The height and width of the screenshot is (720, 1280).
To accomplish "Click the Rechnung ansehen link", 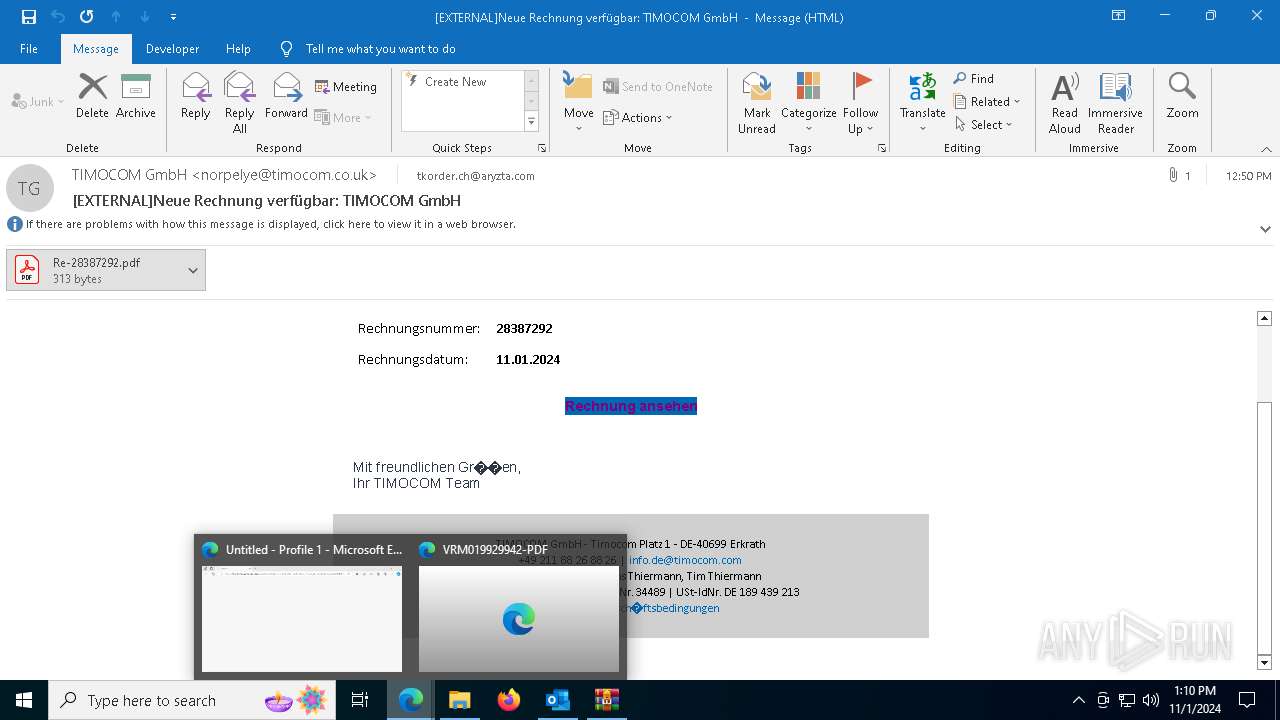I will point(631,406).
